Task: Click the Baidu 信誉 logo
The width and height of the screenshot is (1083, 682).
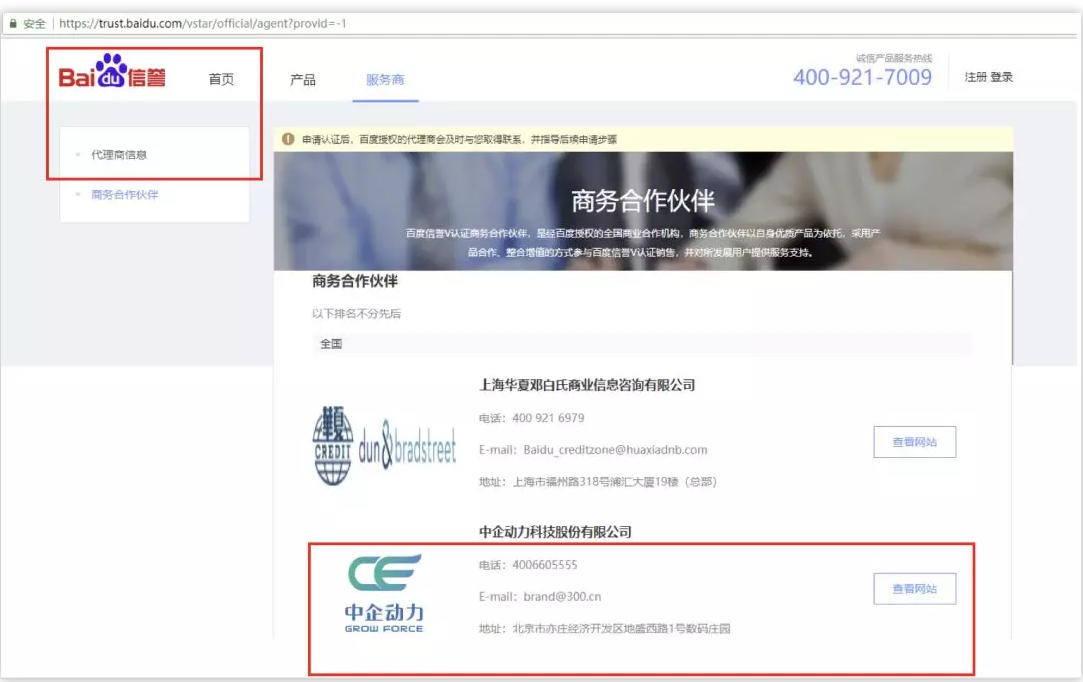Action: coord(112,73)
